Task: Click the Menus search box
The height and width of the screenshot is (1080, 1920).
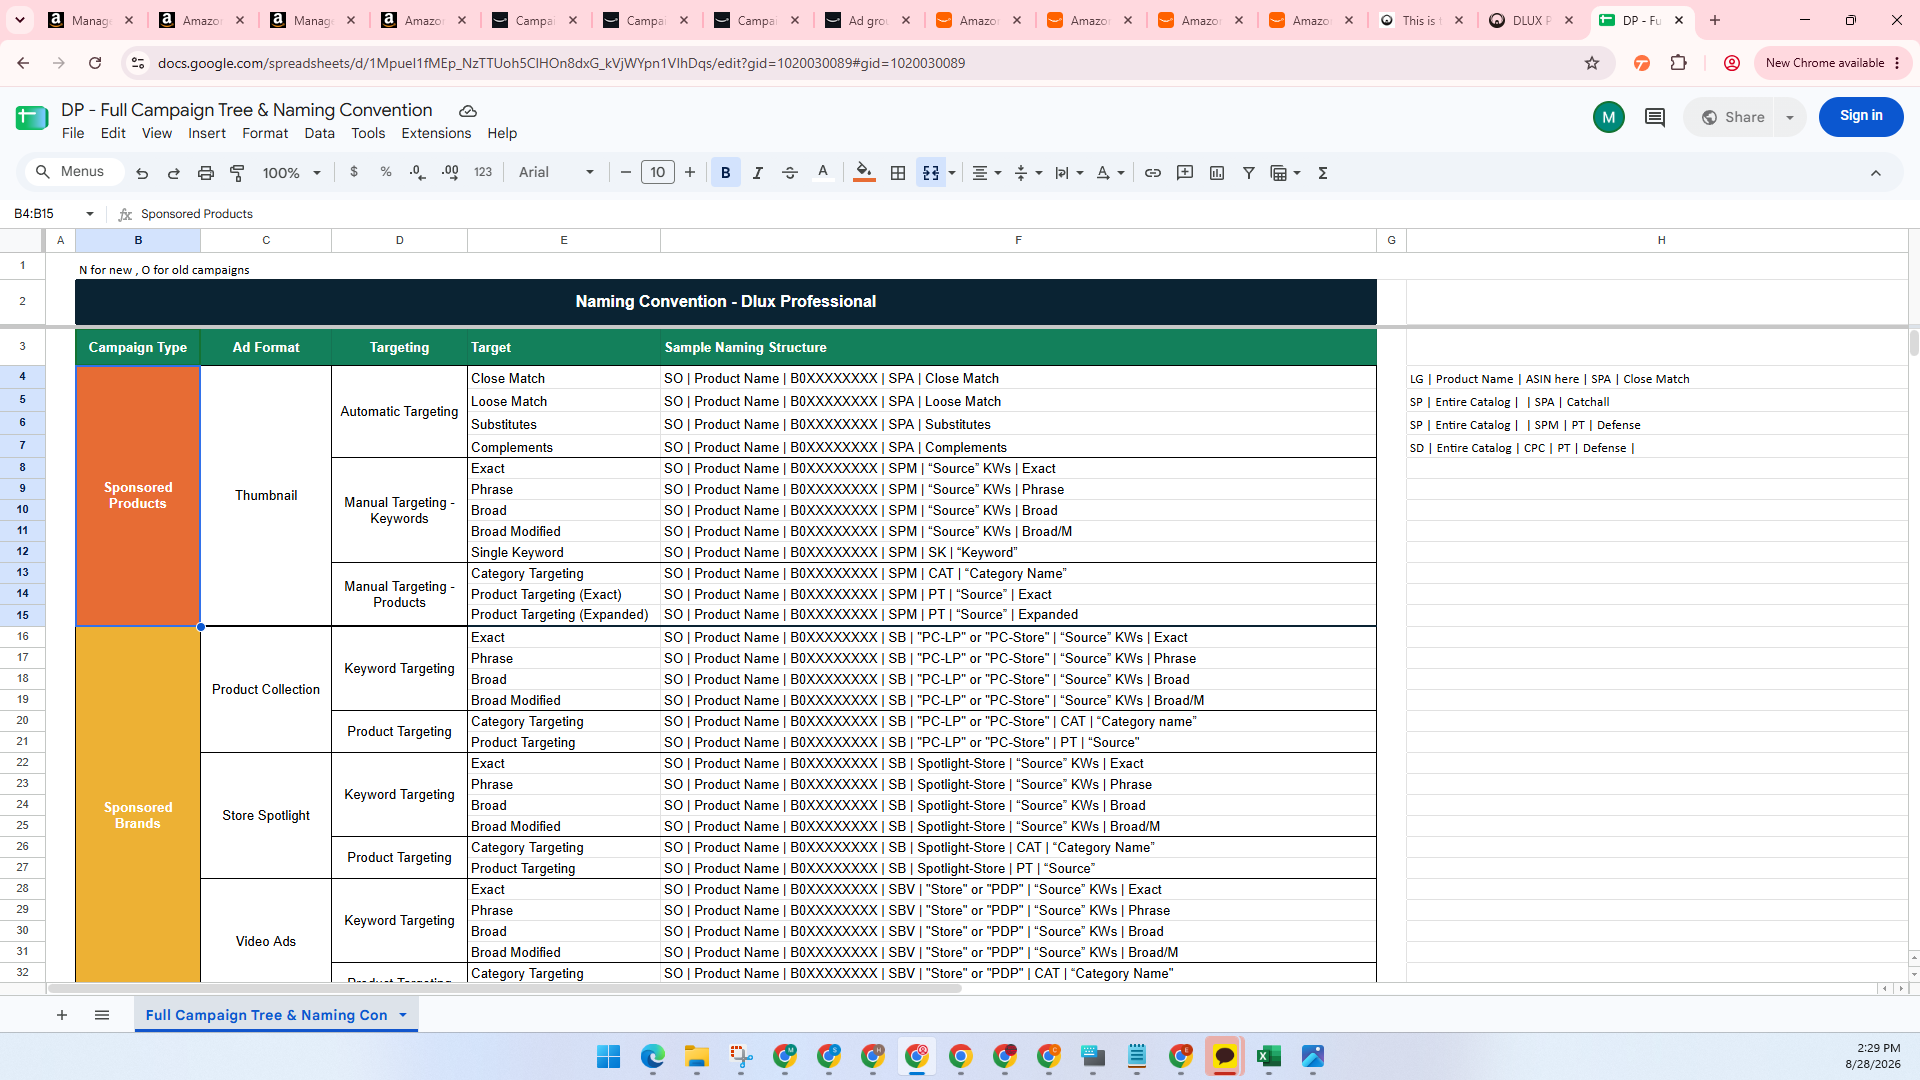Action: pyautogui.click(x=75, y=172)
